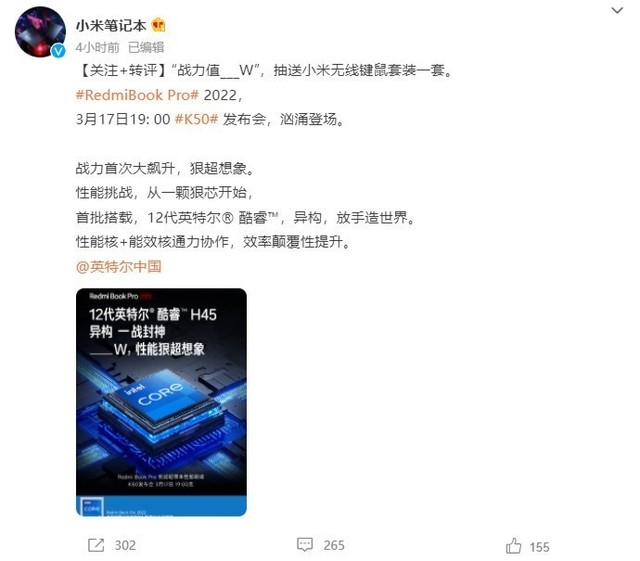Click the blue verified V badge

point(58,51)
